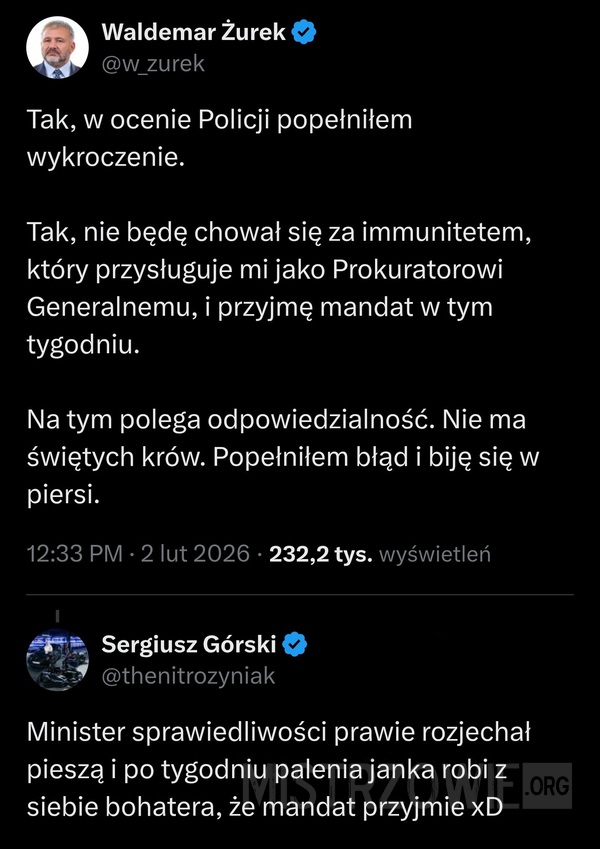Click verified badge next to Waldemar Żurek
Screen dimensions: 600x849
click(x=305, y=33)
